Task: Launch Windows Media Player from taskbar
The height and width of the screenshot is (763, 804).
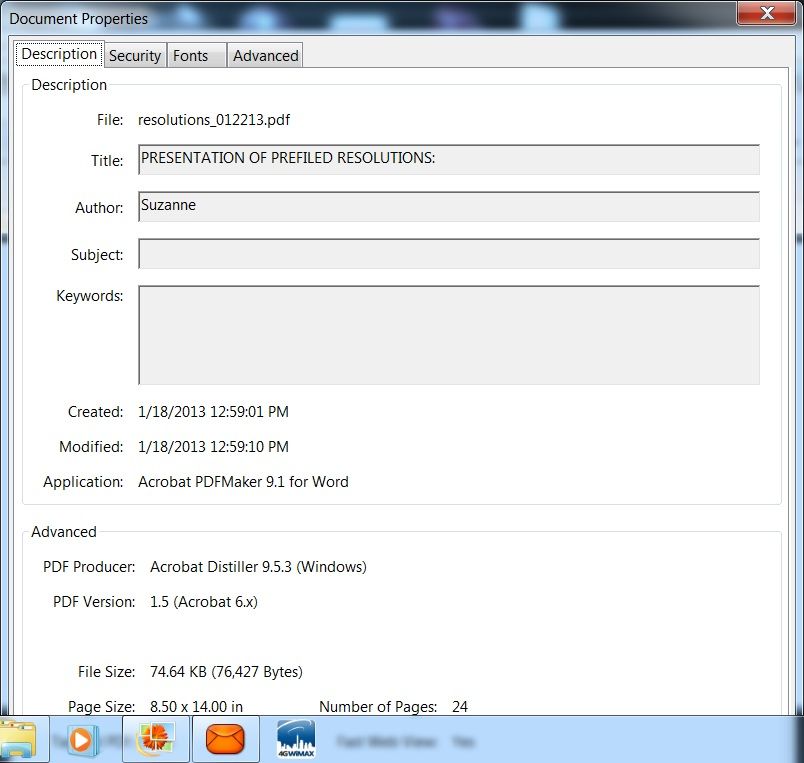Action: click(82, 739)
